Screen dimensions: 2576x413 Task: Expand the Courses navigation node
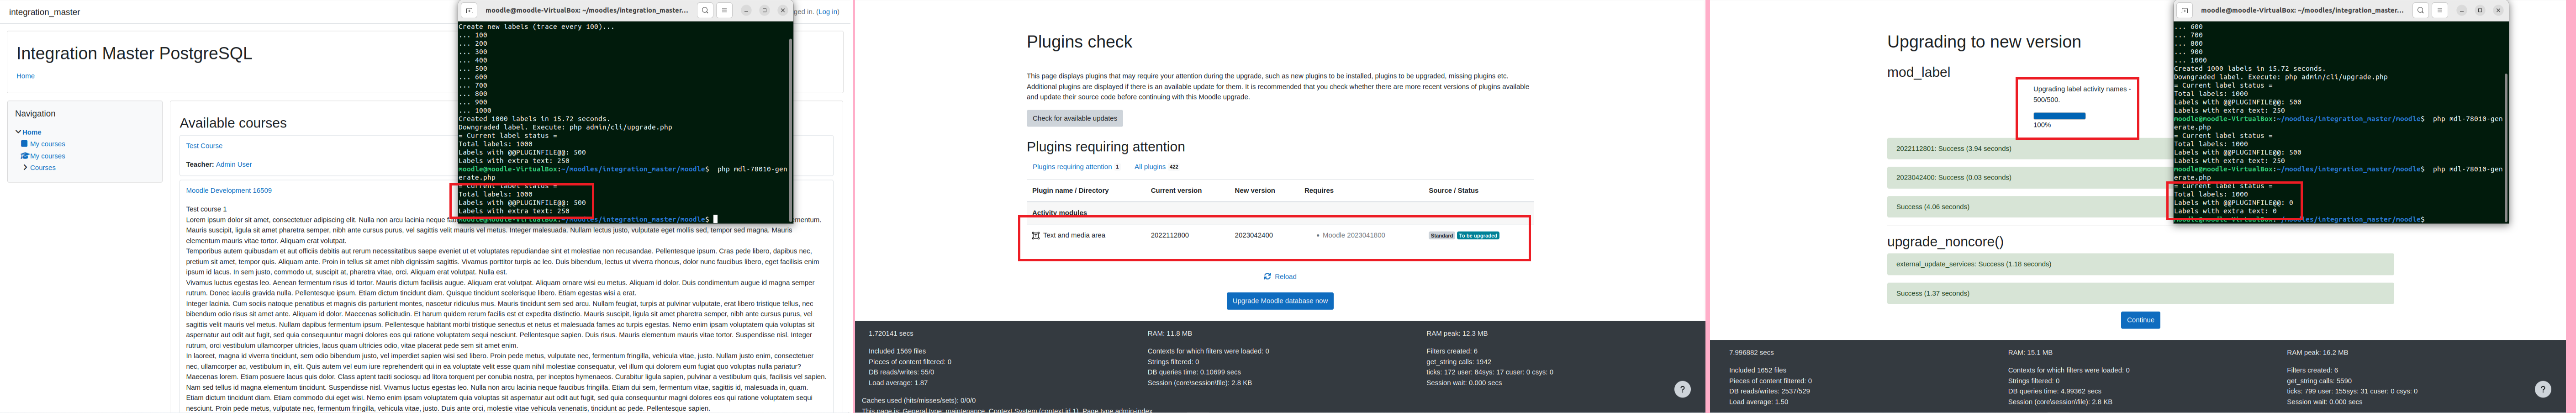pyautogui.click(x=24, y=168)
